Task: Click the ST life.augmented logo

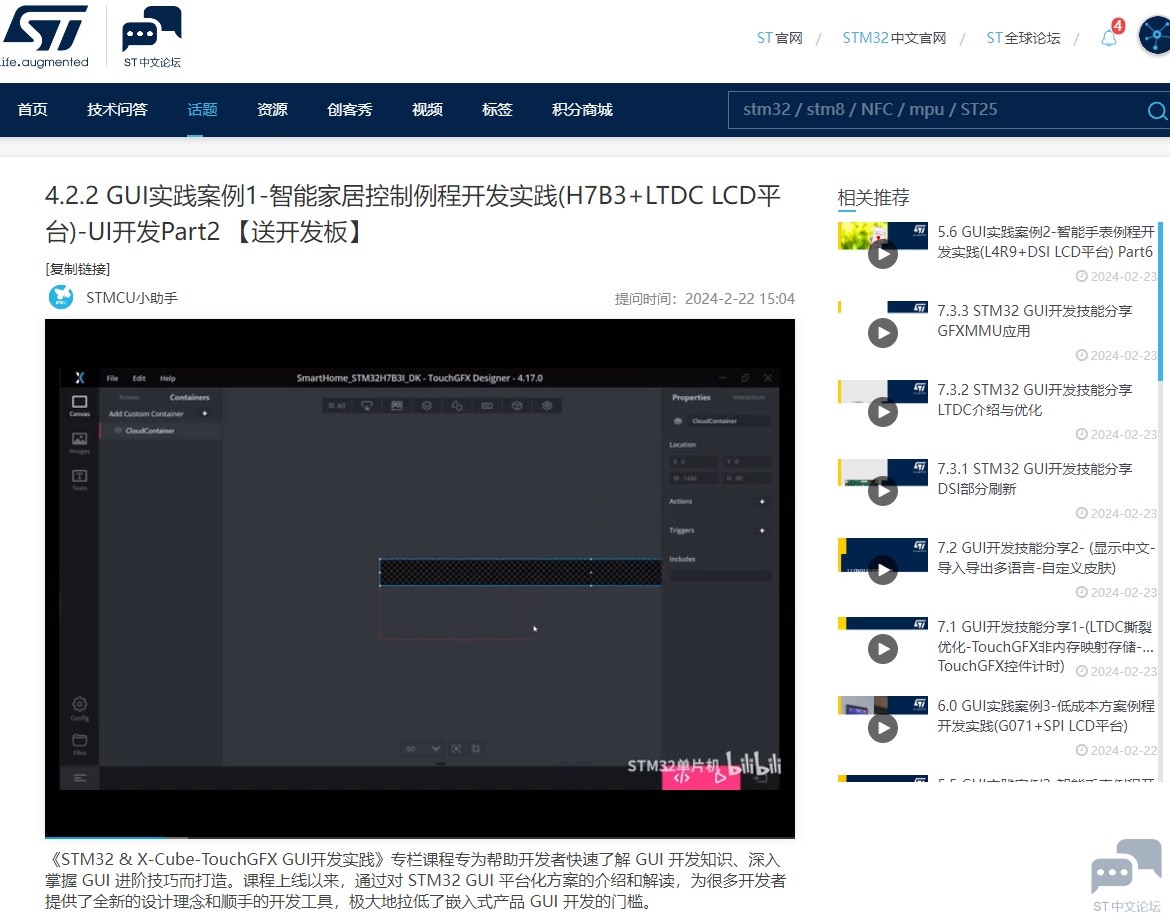Action: click(45, 37)
